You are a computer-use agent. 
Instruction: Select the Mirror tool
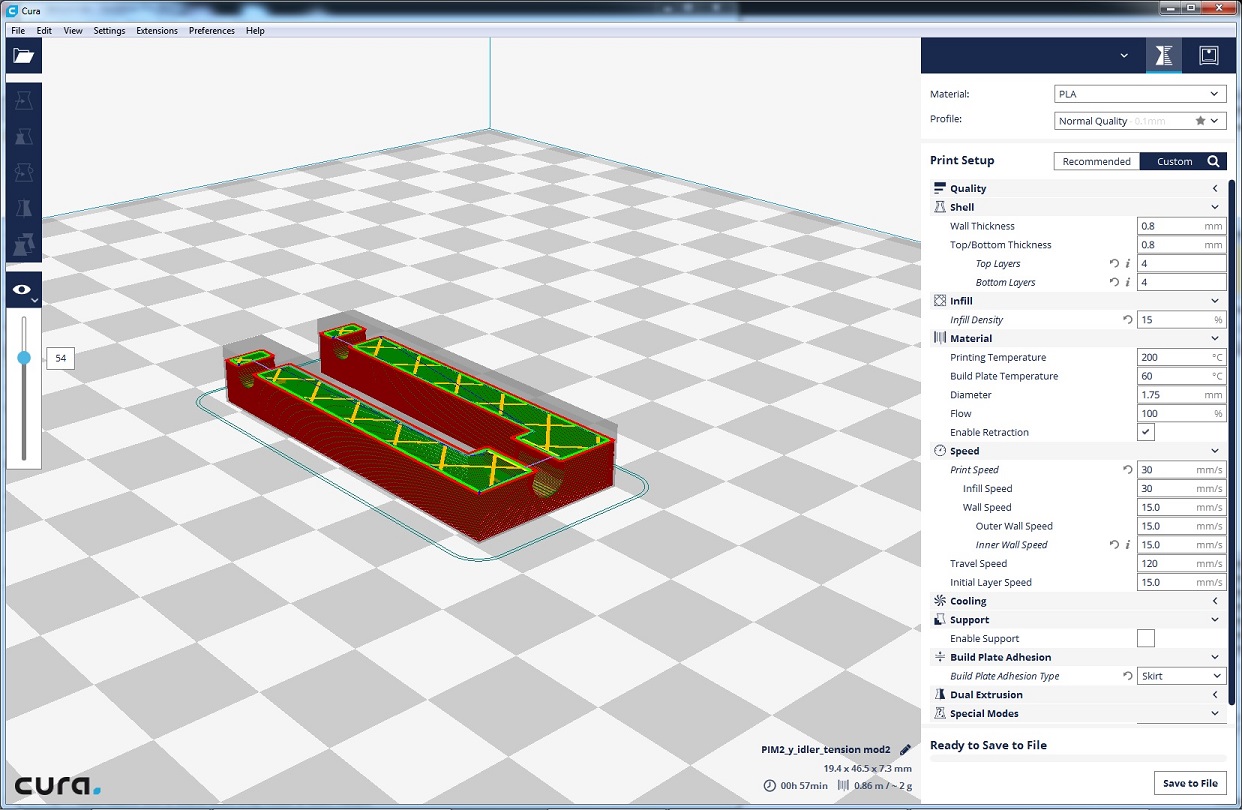[x=24, y=209]
